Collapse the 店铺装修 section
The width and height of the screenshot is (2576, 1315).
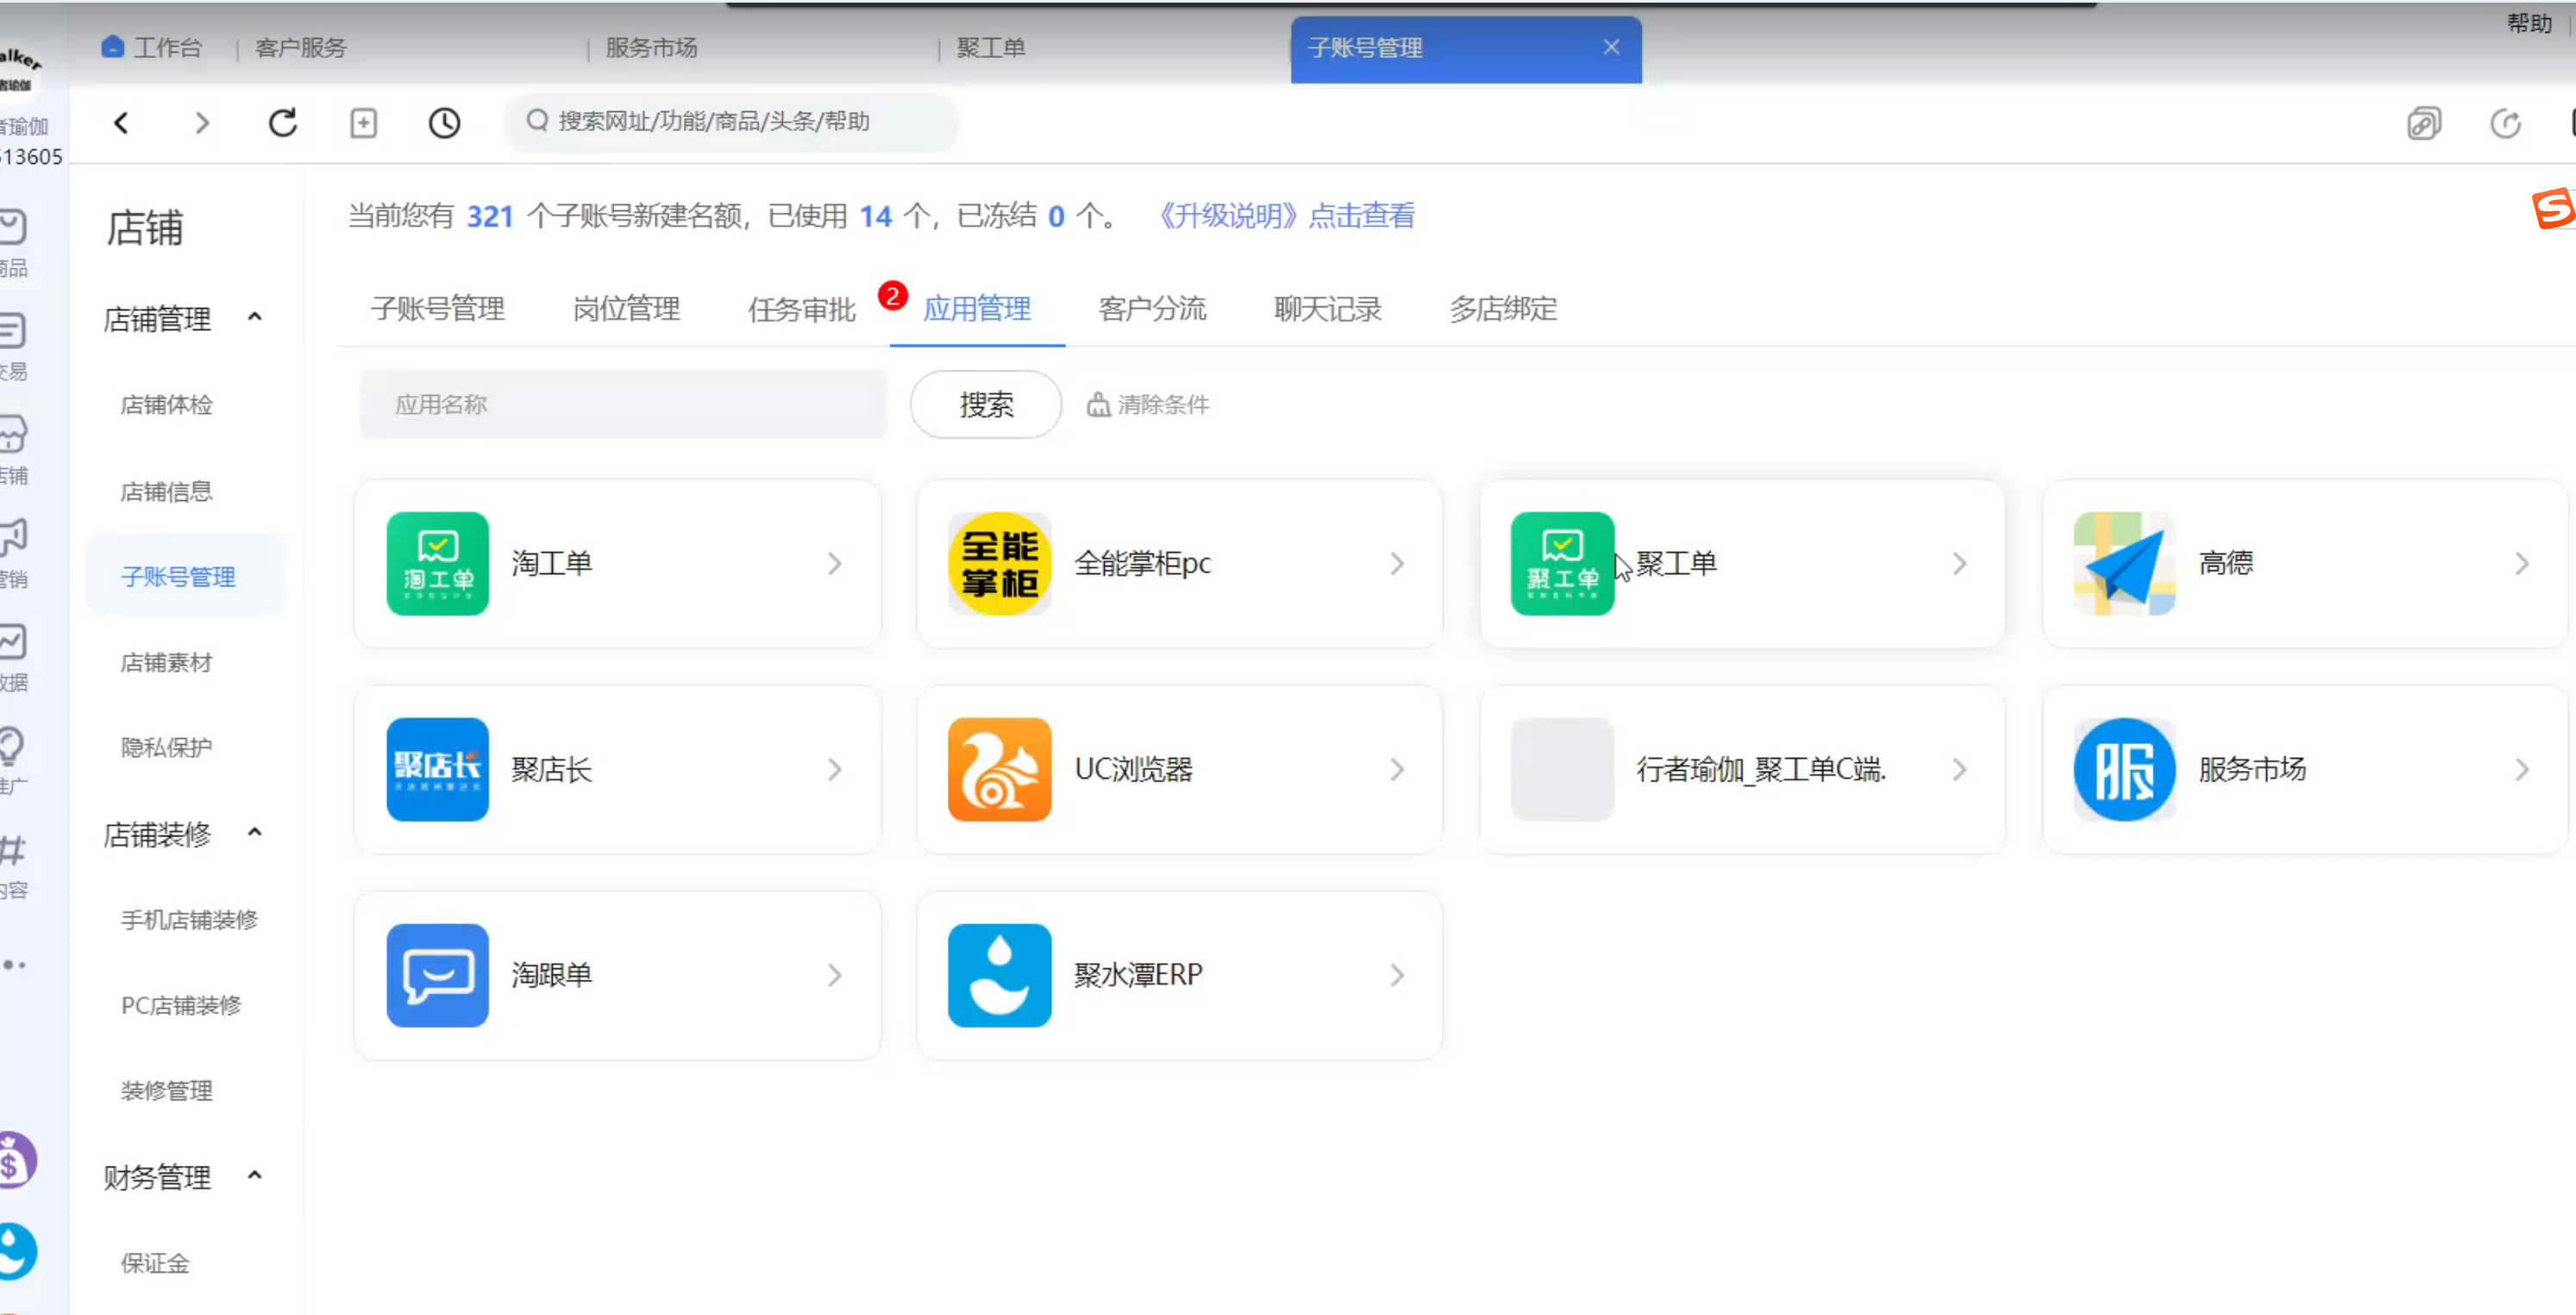pos(255,832)
